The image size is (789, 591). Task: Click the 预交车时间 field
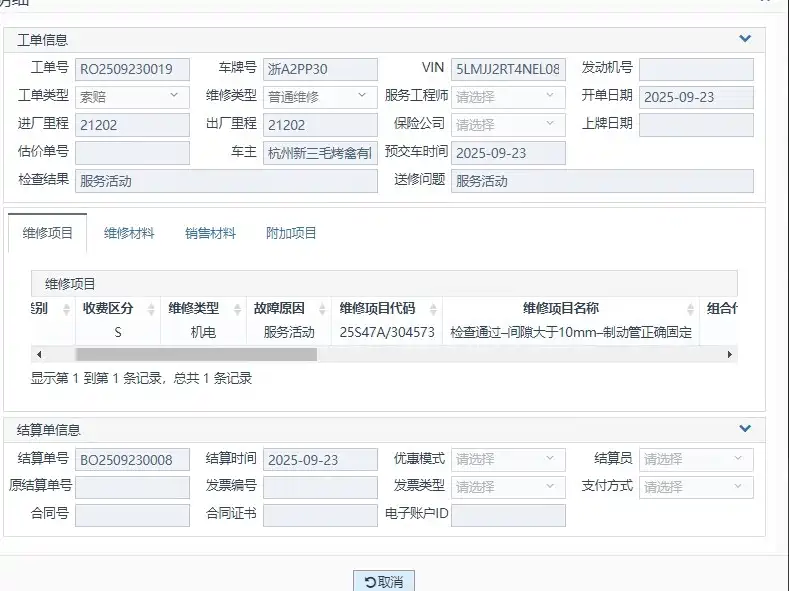click(x=508, y=152)
